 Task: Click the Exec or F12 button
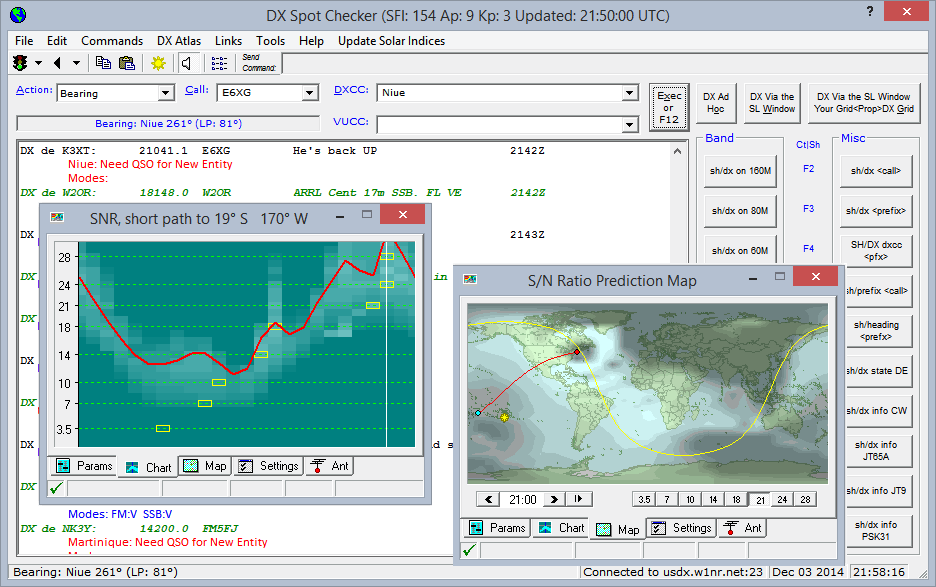coord(669,107)
